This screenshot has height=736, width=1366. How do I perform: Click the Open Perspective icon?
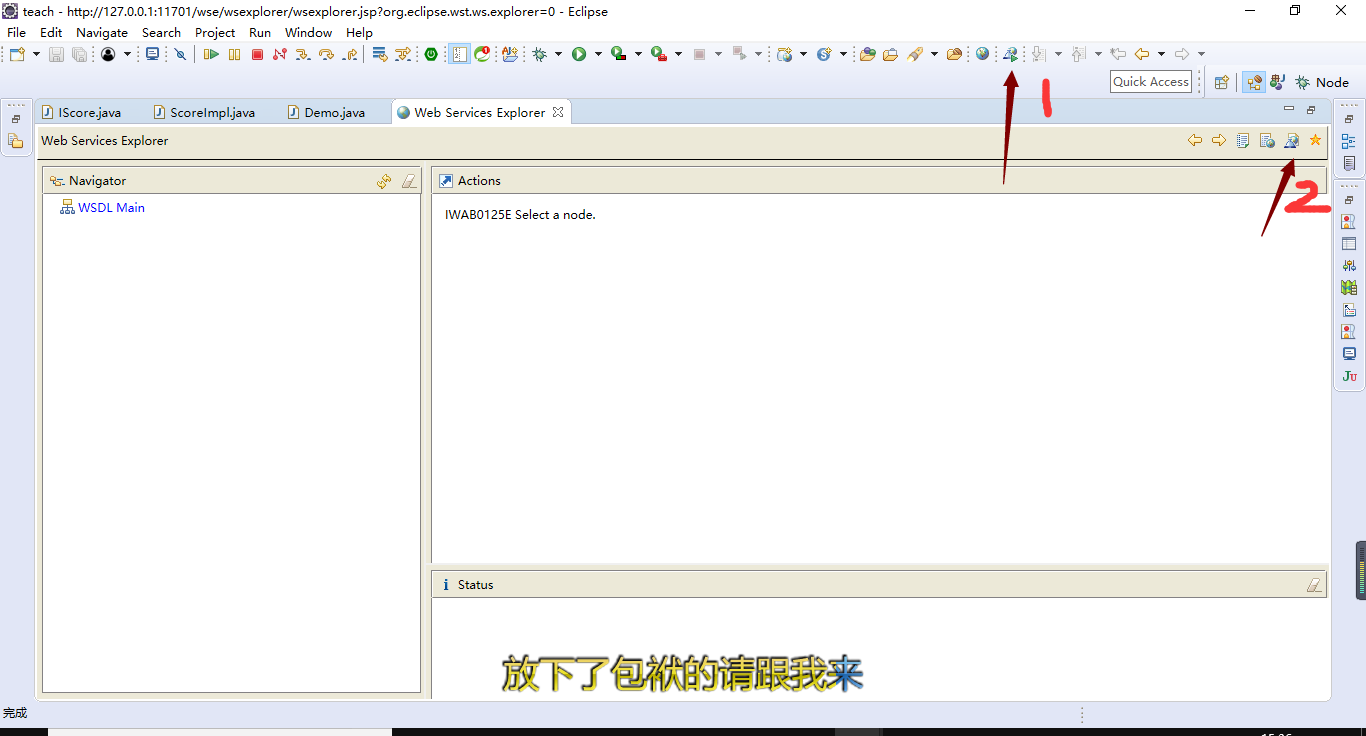point(1221,82)
